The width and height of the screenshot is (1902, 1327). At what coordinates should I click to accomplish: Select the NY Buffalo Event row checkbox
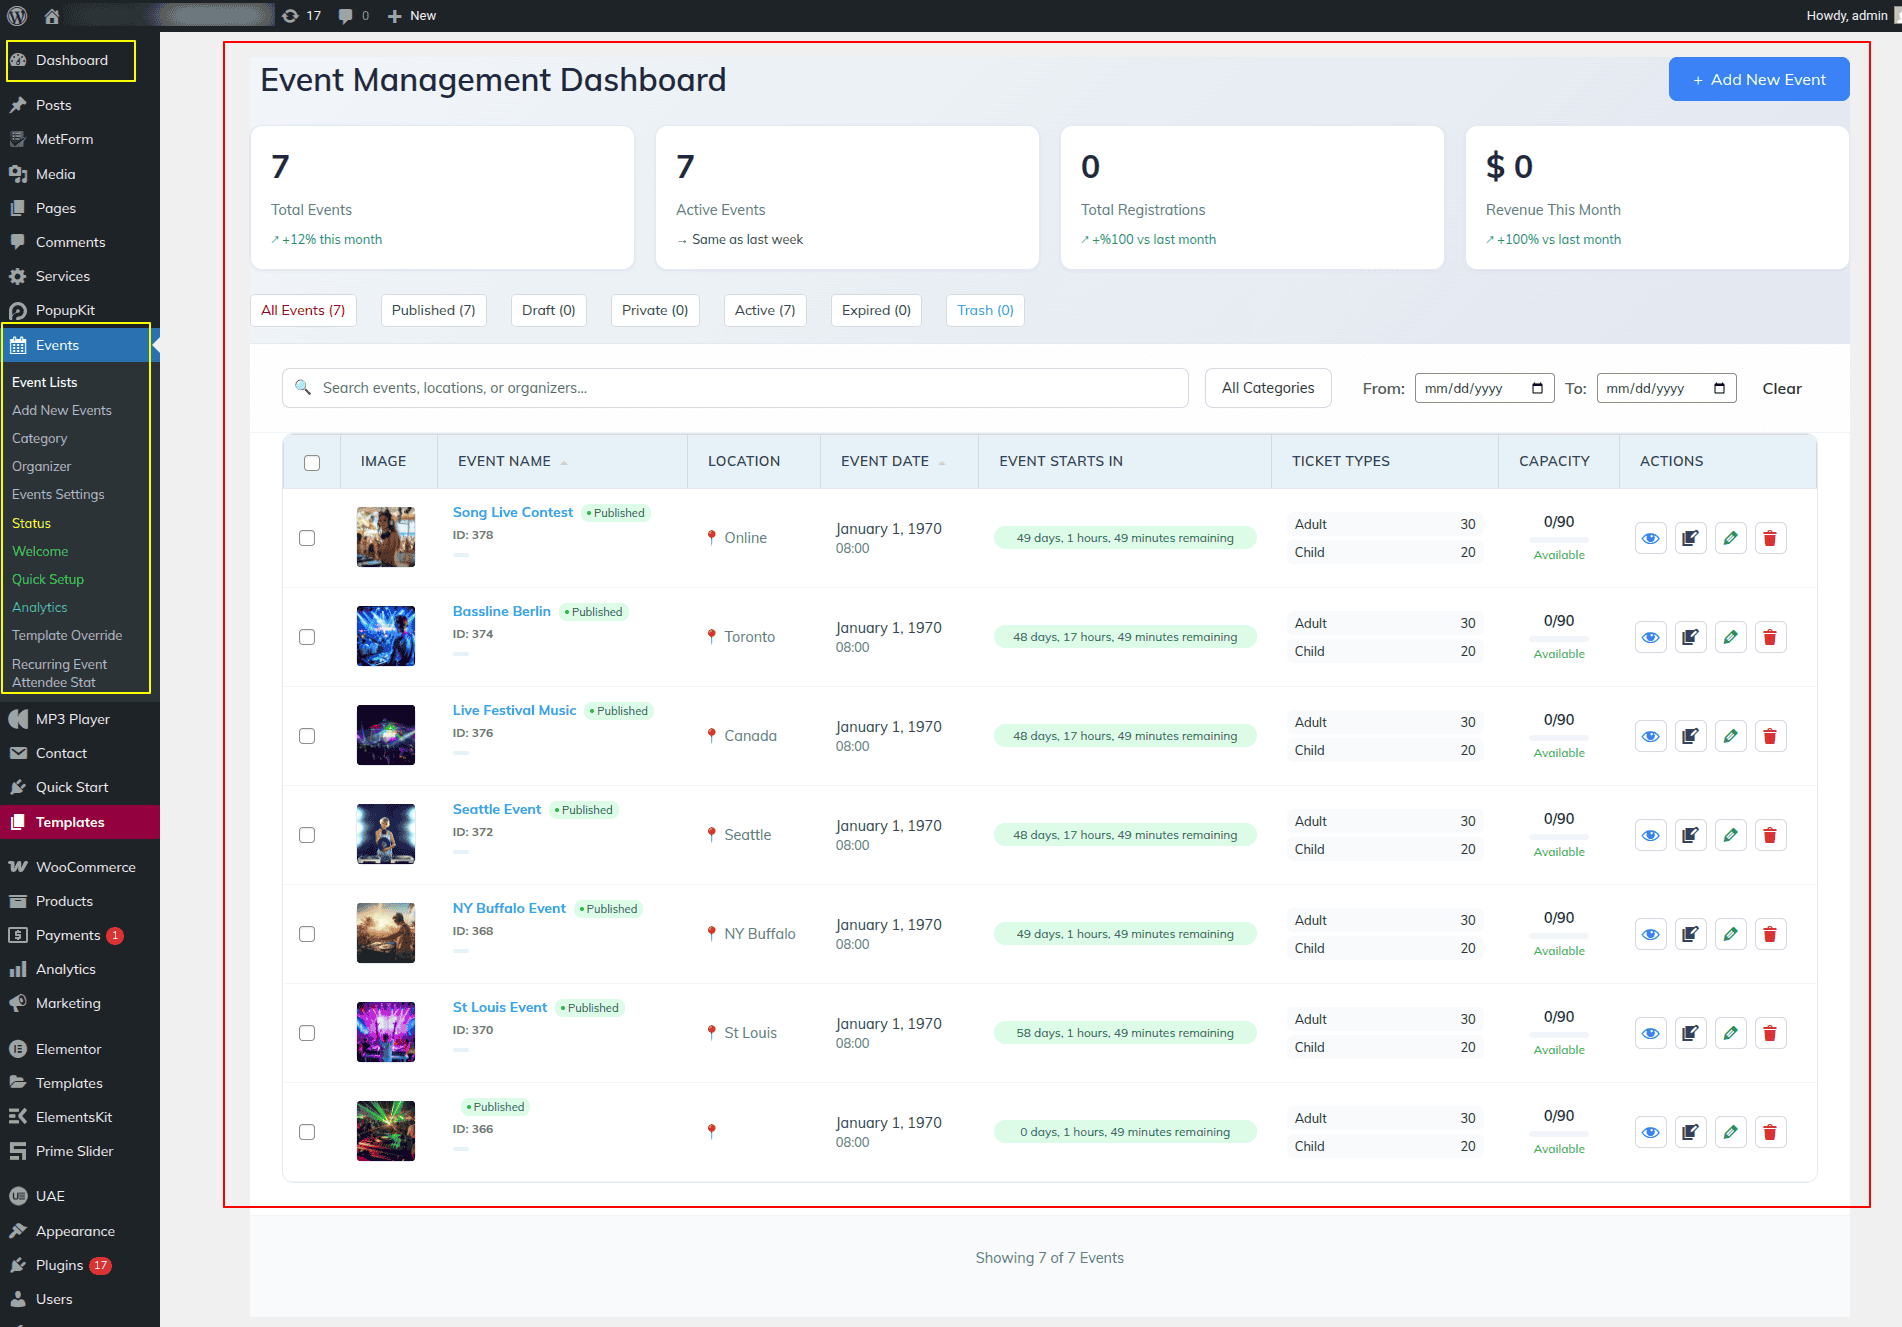[x=307, y=934]
